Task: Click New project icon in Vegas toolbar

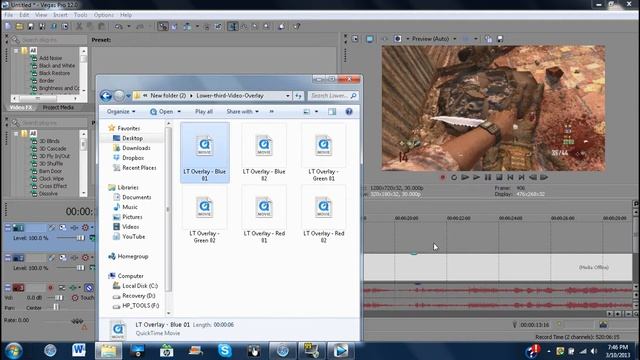Action: (8, 27)
